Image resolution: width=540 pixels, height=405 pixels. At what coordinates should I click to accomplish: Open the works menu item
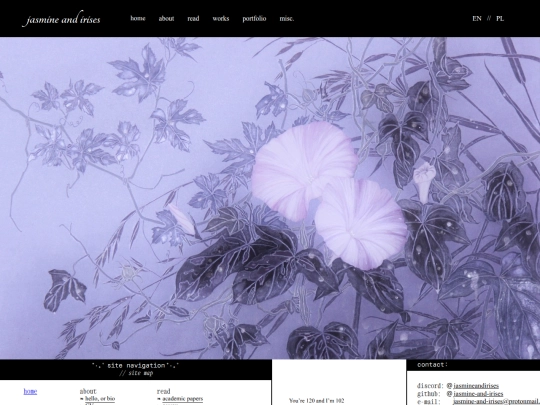[221, 18]
